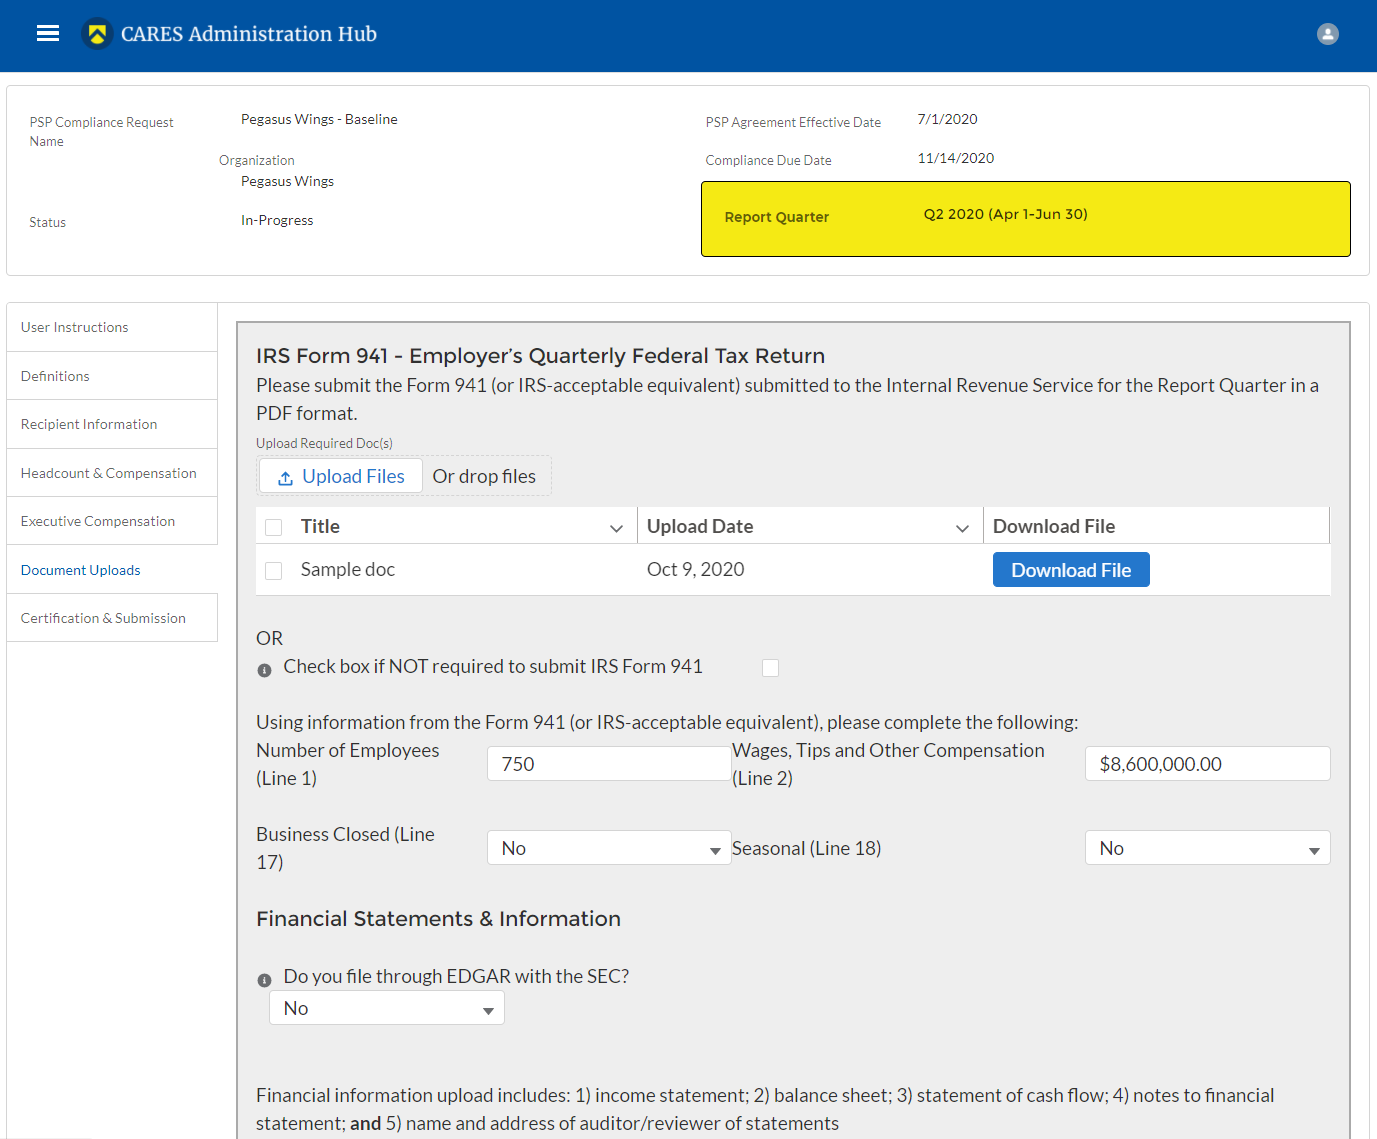Click the Wages, Tips and Compensation field
This screenshot has height=1139, width=1377.
click(x=1207, y=764)
